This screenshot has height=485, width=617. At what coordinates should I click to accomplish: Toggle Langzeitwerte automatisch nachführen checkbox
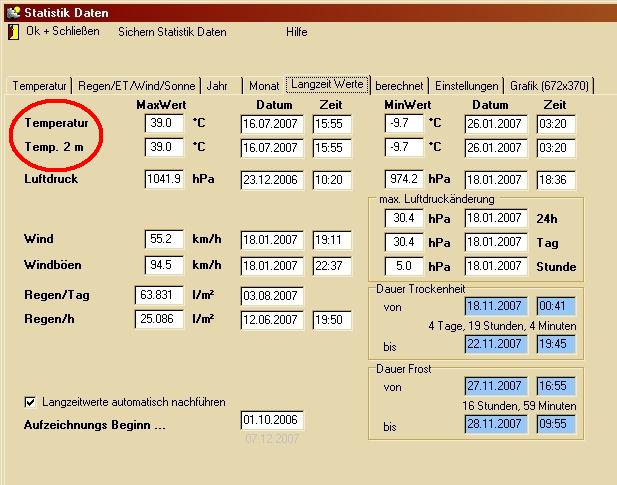[x=30, y=402]
